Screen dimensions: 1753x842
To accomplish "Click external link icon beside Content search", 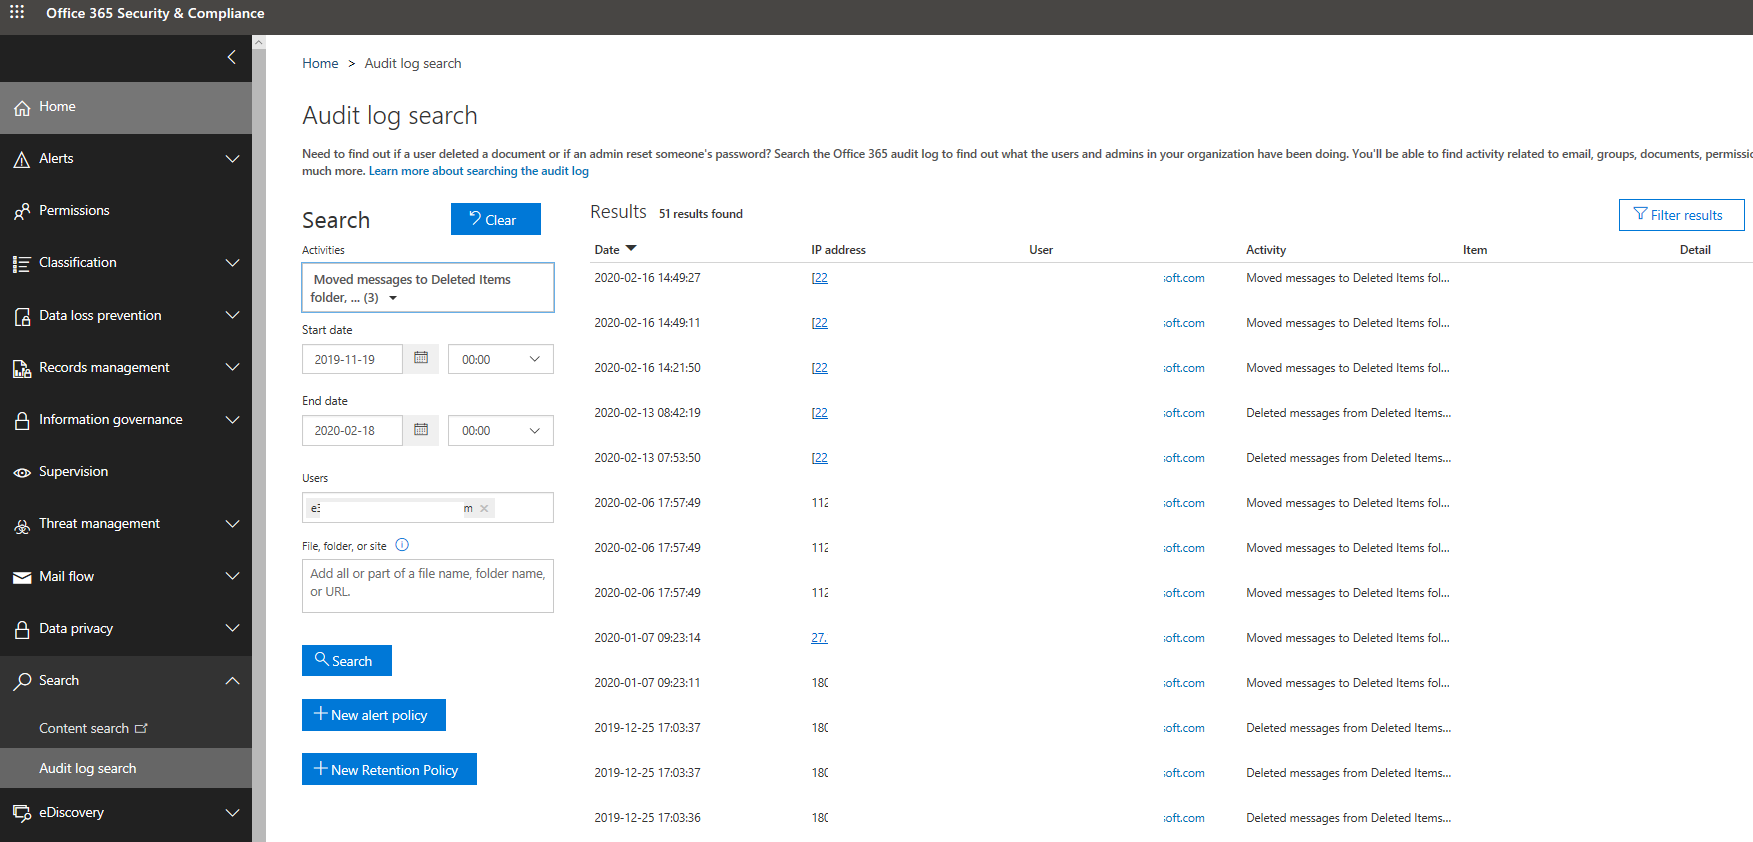I will tap(141, 728).
